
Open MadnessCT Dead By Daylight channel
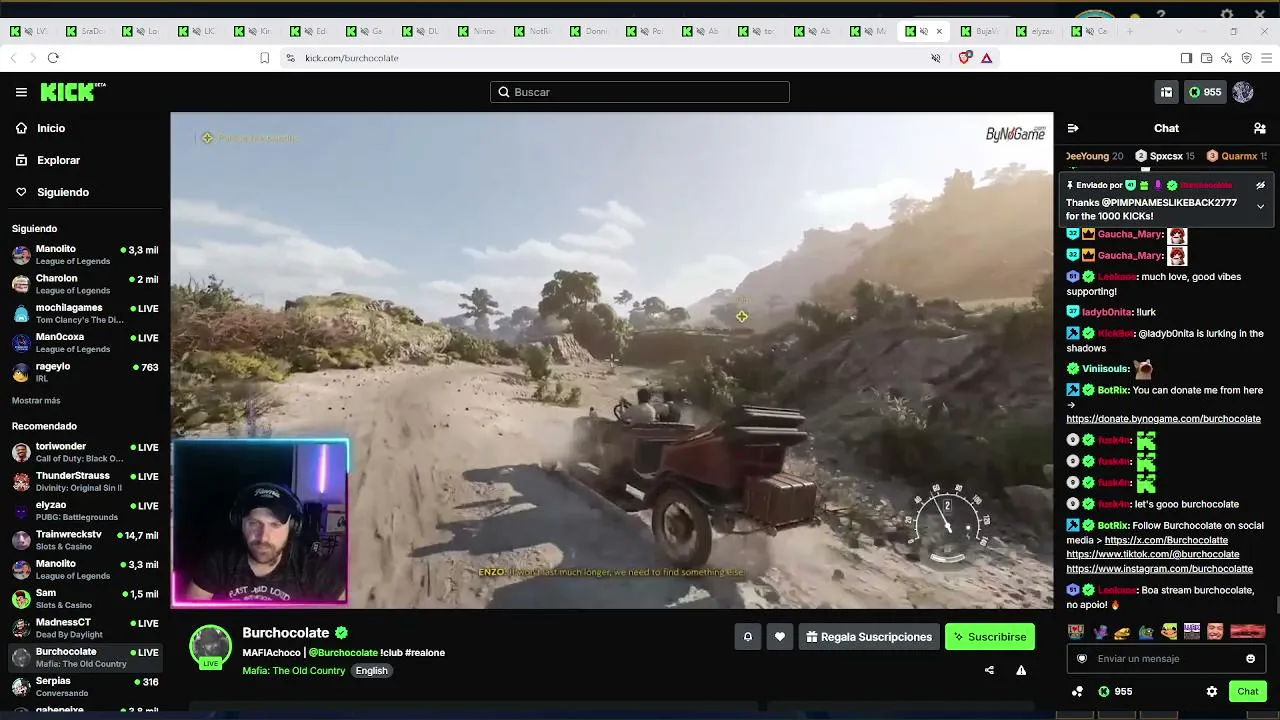point(85,628)
